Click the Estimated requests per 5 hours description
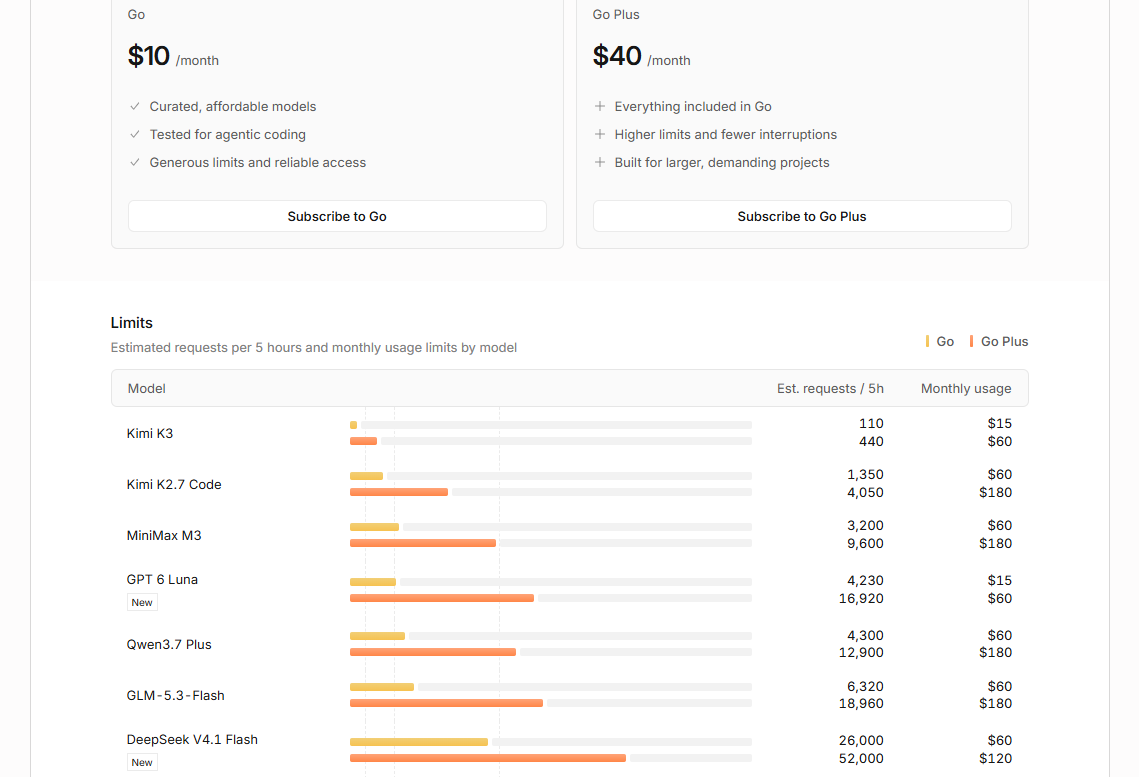Viewport: 1139px width, 777px height. point(314,348)
